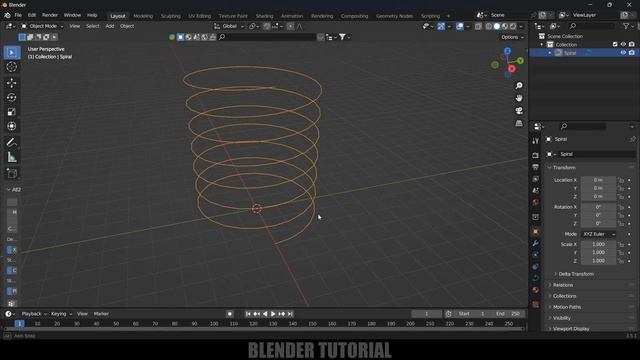Click the Blender logo menu icon
The width and height of the screenshot is (640, 360).
pyautogui.click(x=7, y=15)
